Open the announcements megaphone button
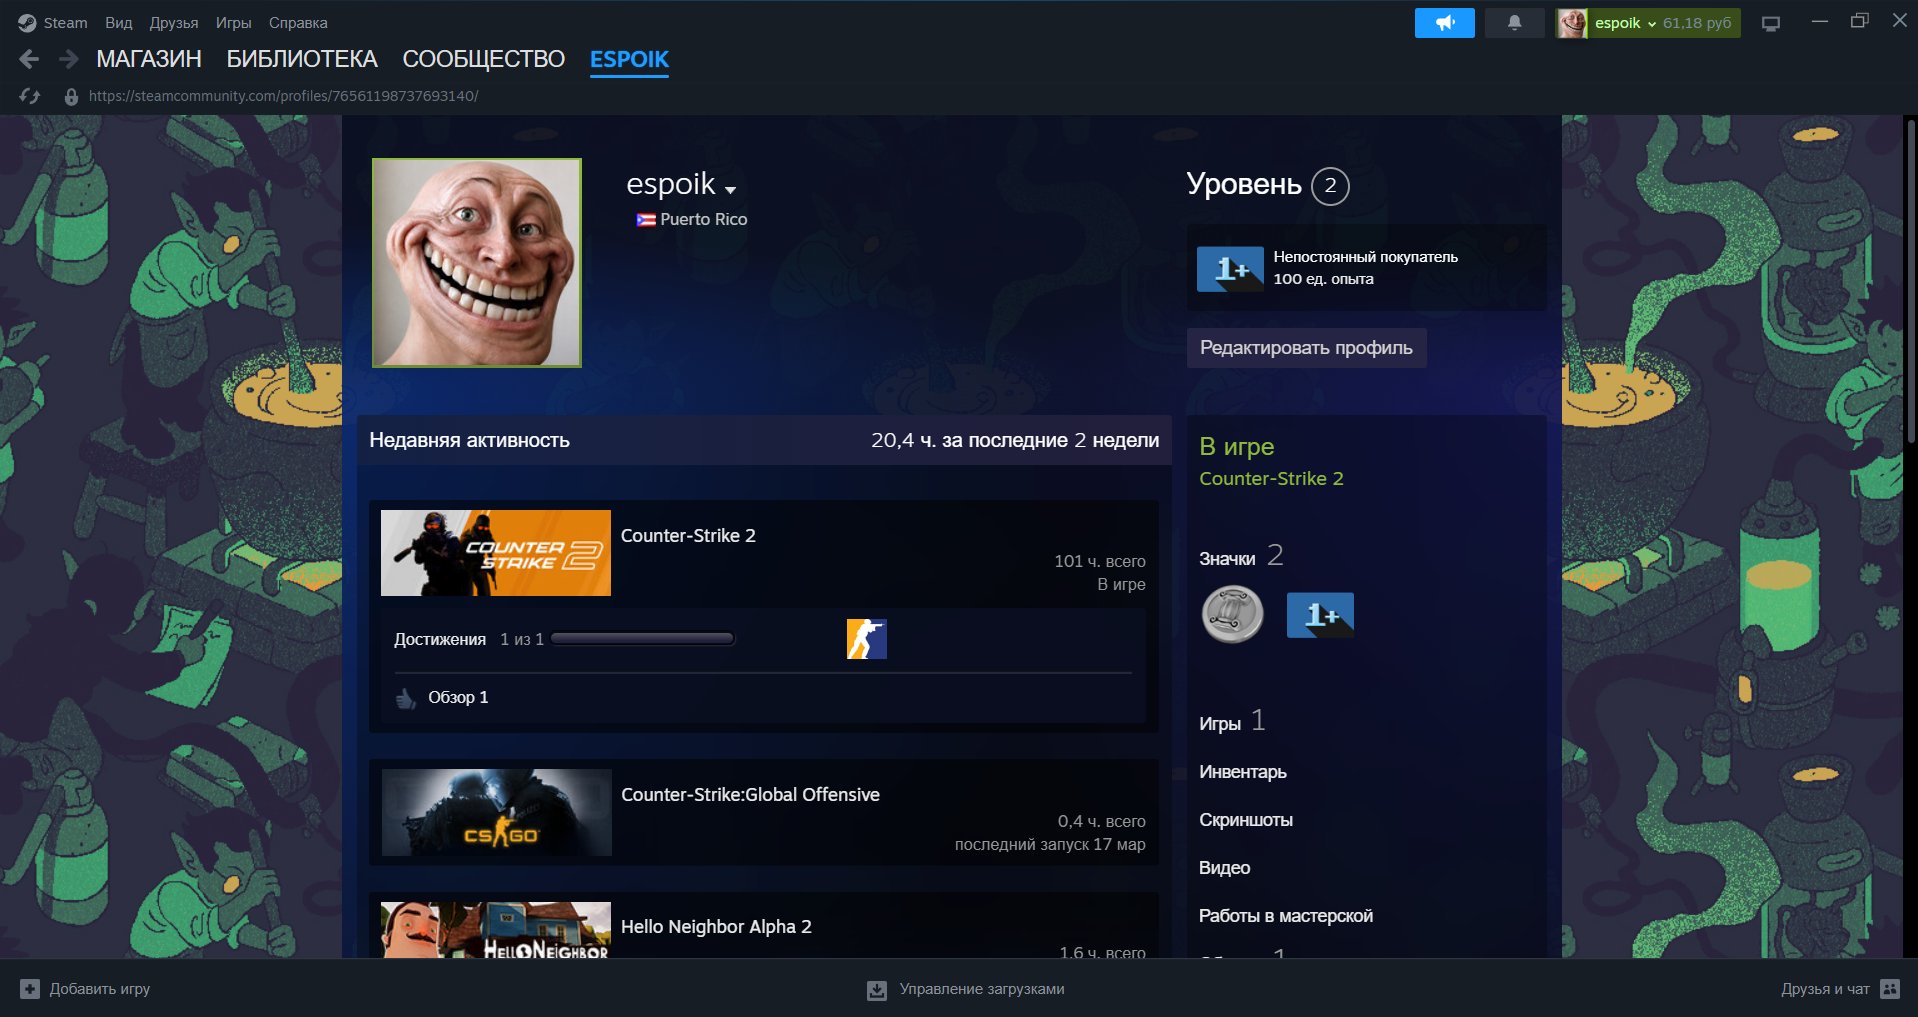 (1444, 23)
